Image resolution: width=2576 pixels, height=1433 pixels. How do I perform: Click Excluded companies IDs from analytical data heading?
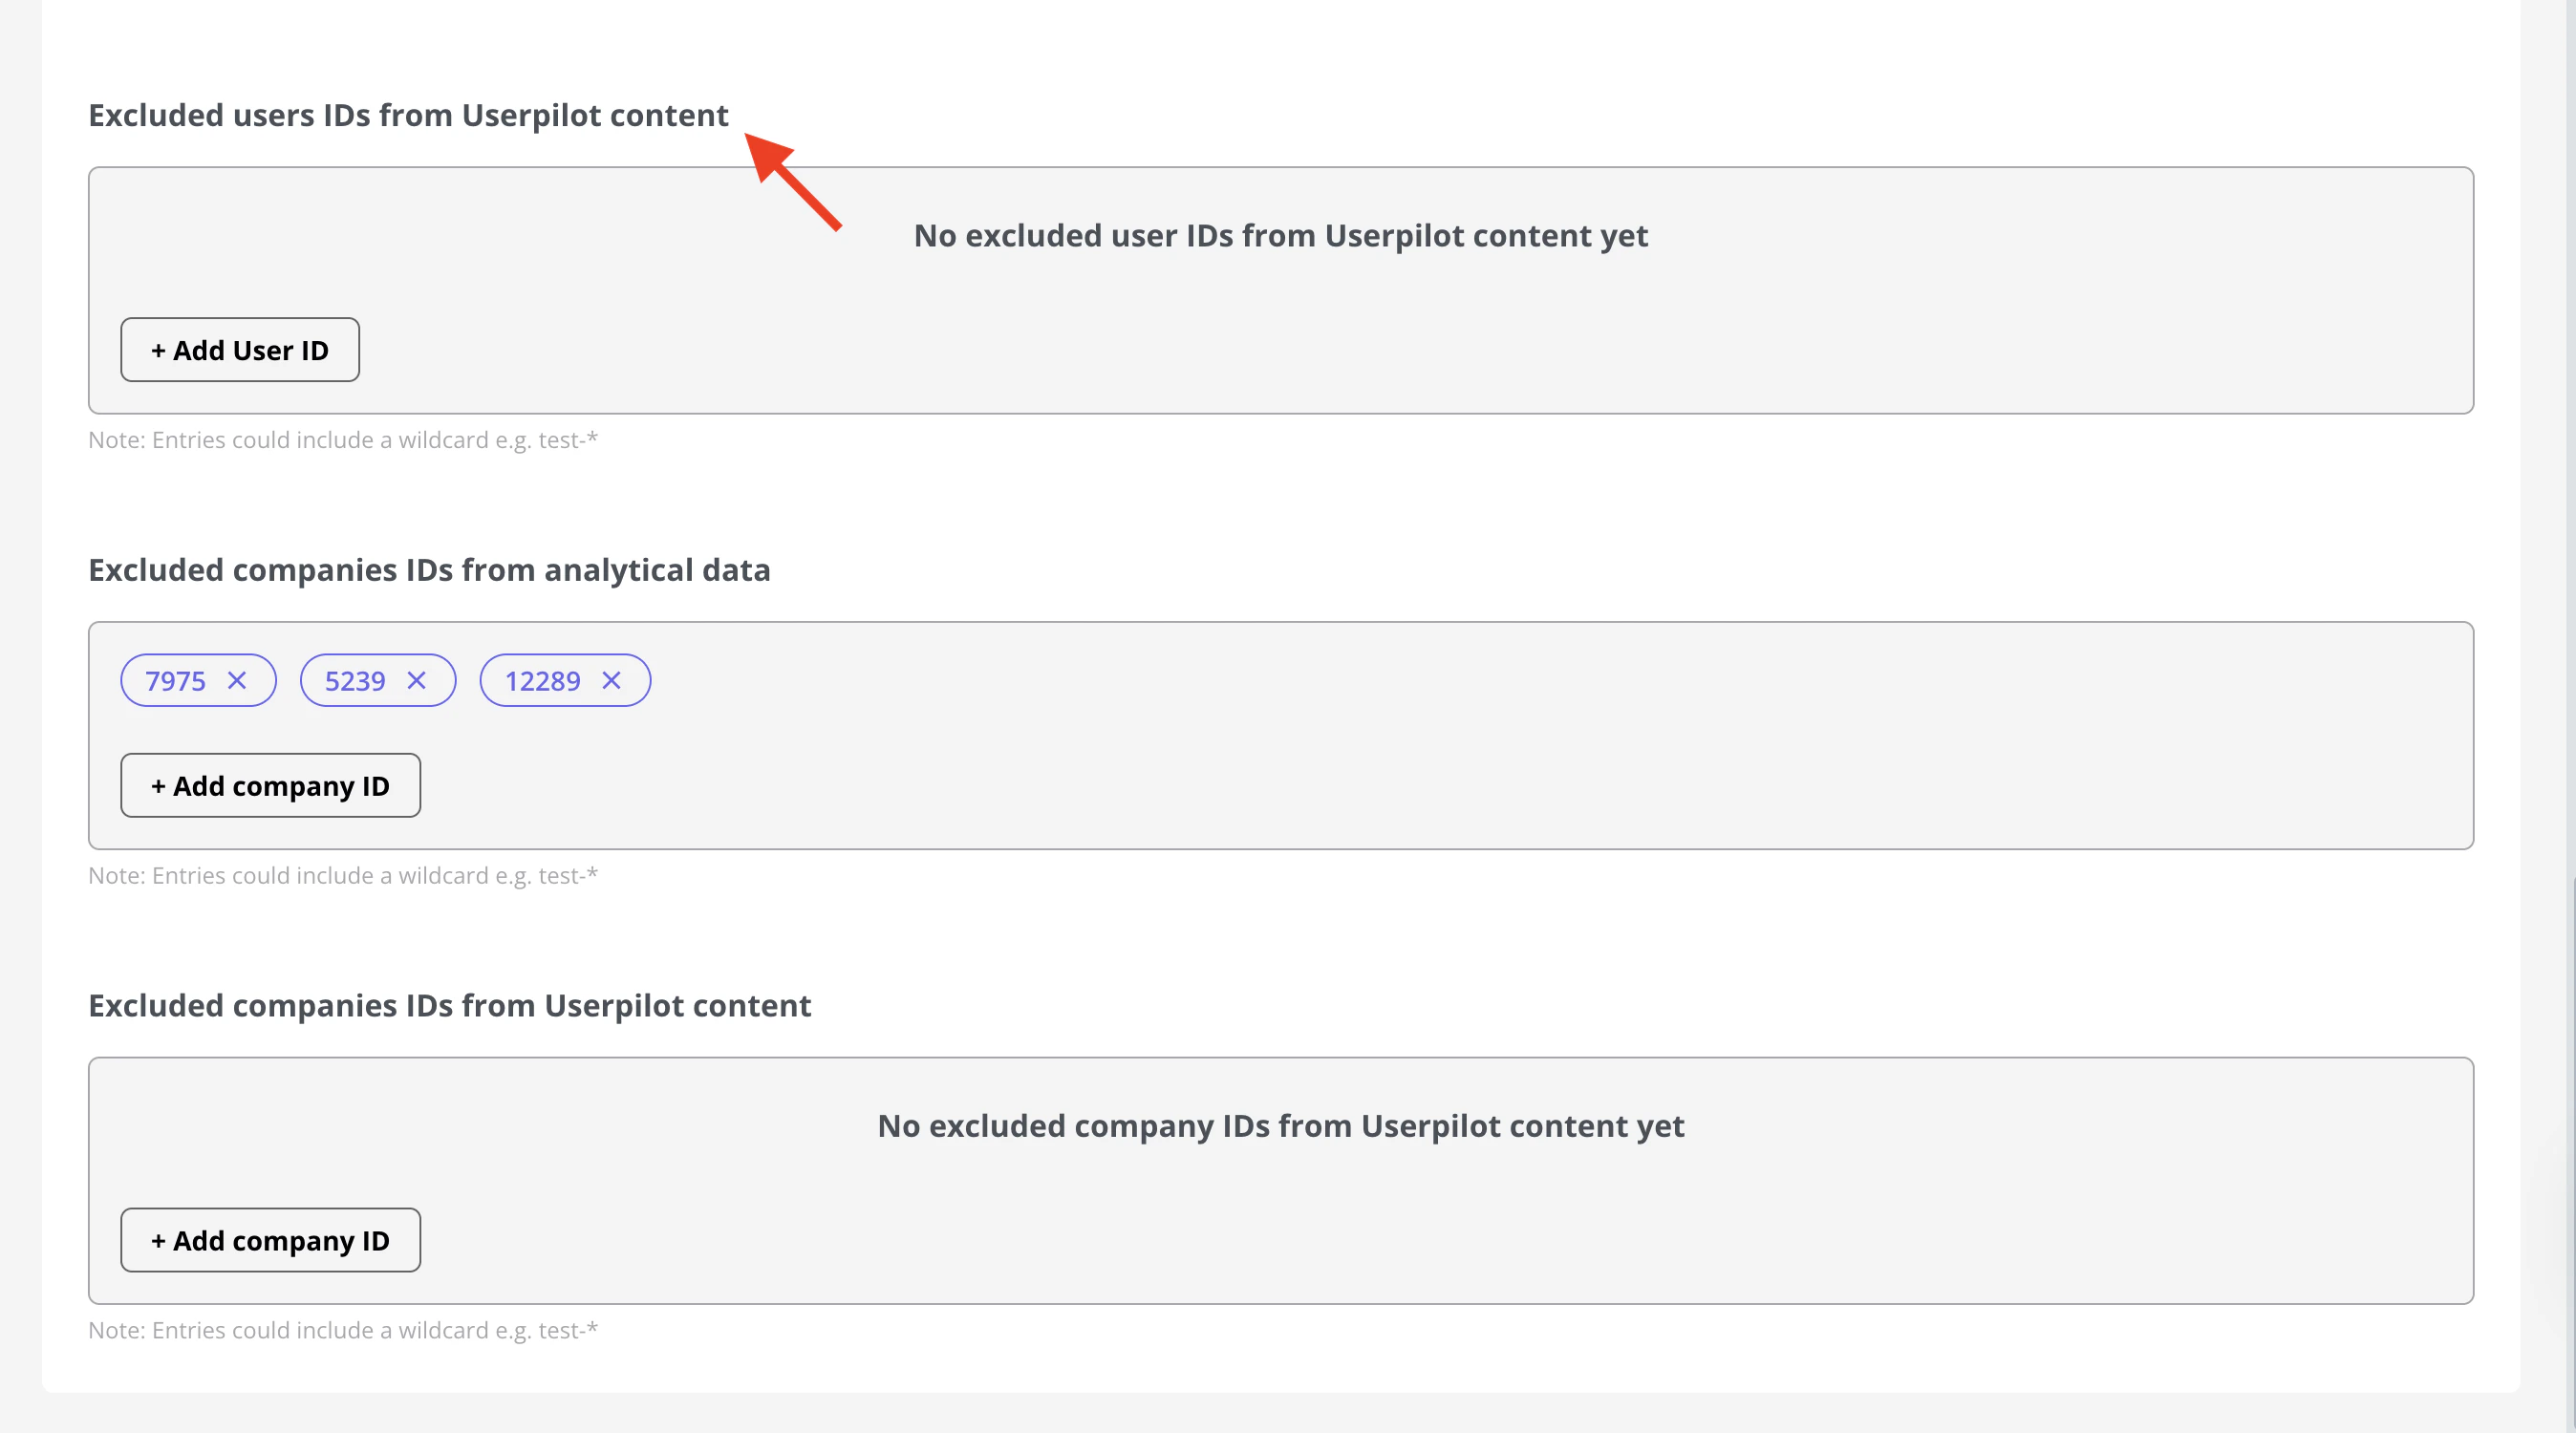click(x=429, y=570)
